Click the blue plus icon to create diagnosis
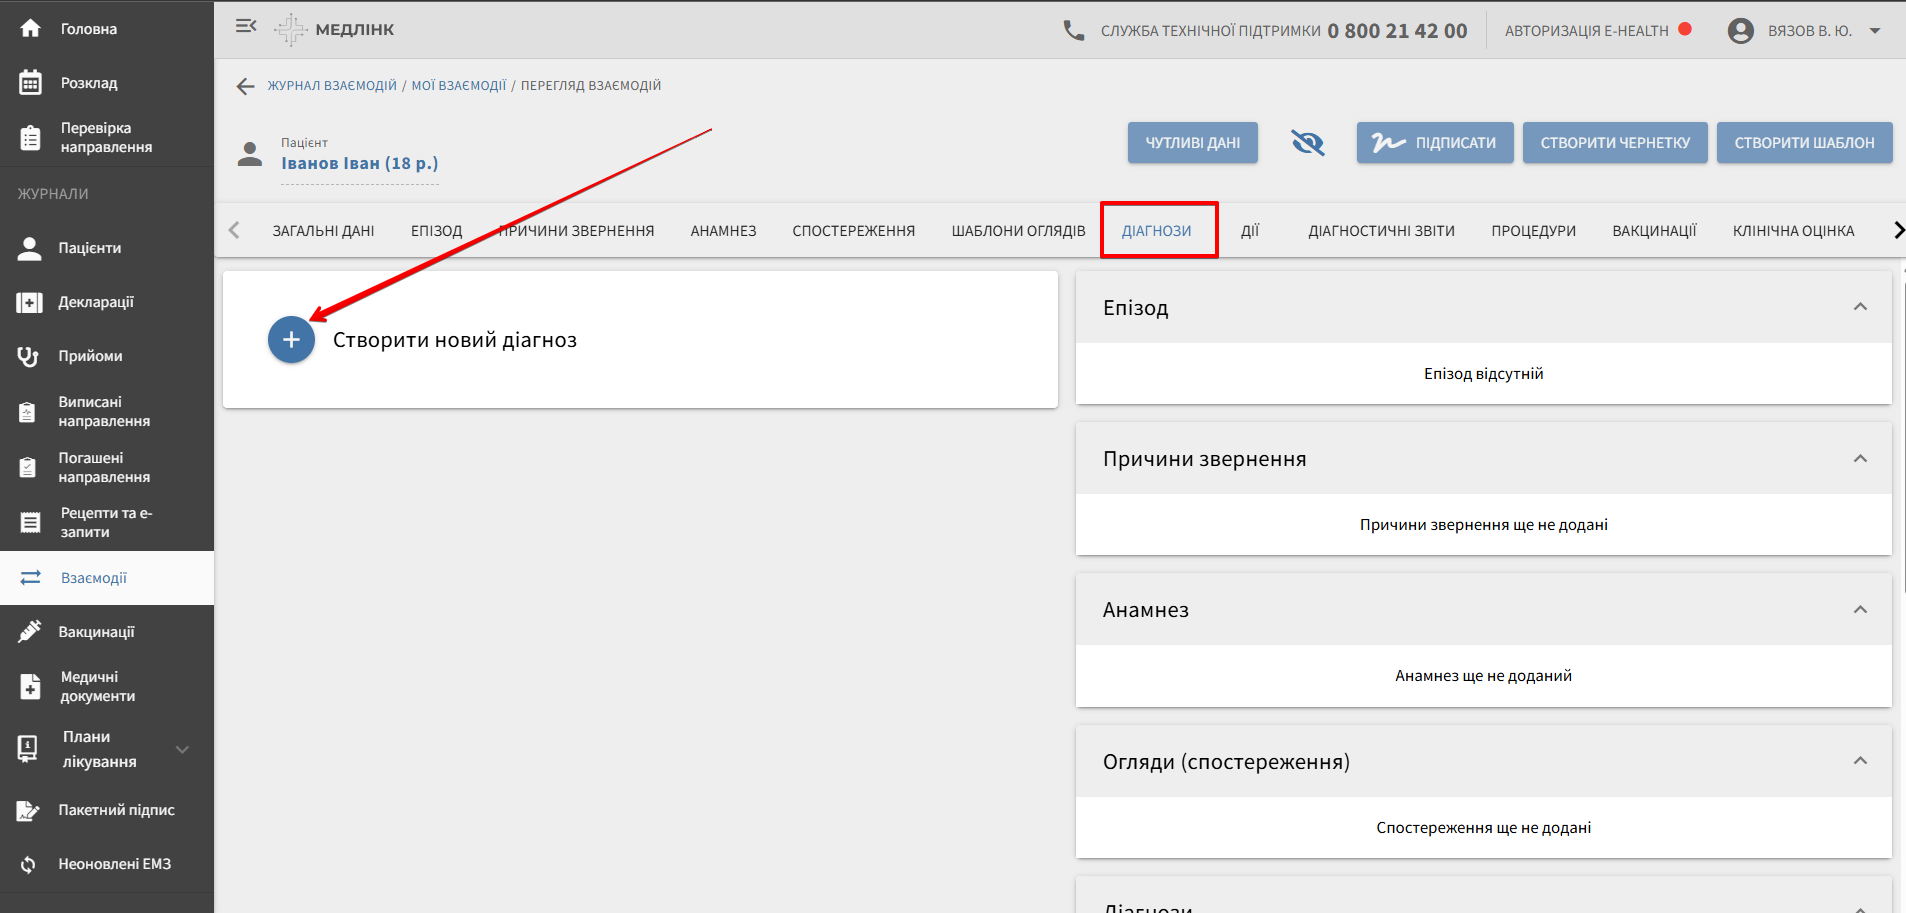 coord(291,340)
